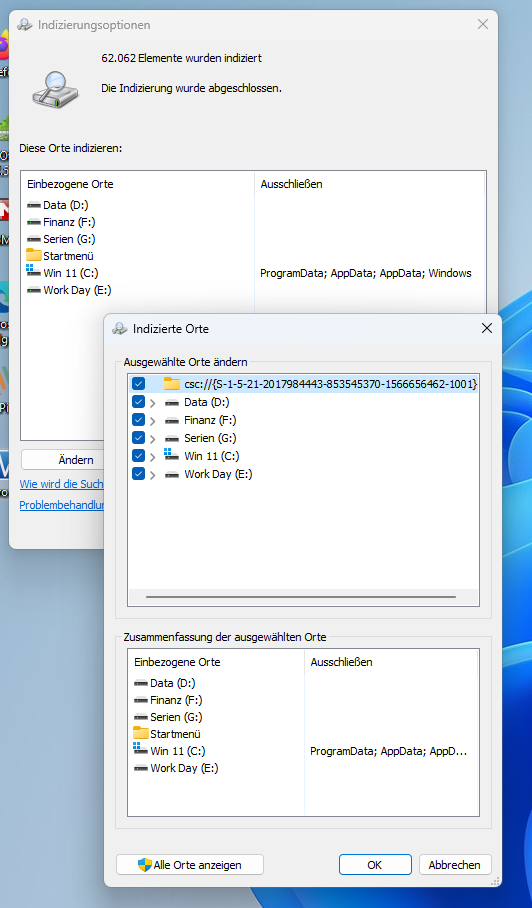Click the Win 11 (C:) drive icon in tree
Image resolution: width=532 pixels, height=908 pixels.
(x=171, y=454)
